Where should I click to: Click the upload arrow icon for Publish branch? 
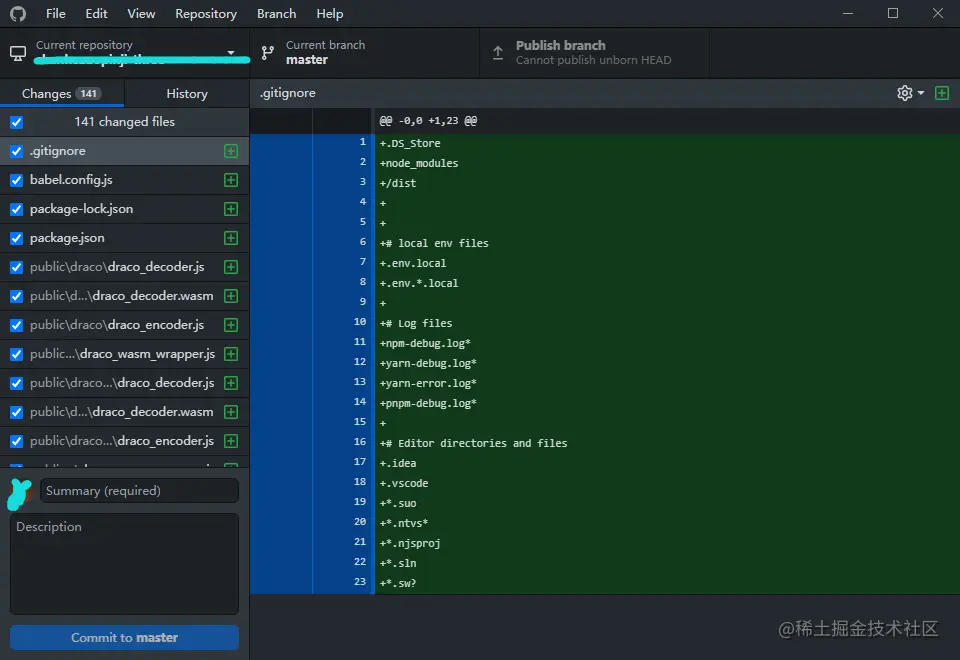click(x=498, y=53)
